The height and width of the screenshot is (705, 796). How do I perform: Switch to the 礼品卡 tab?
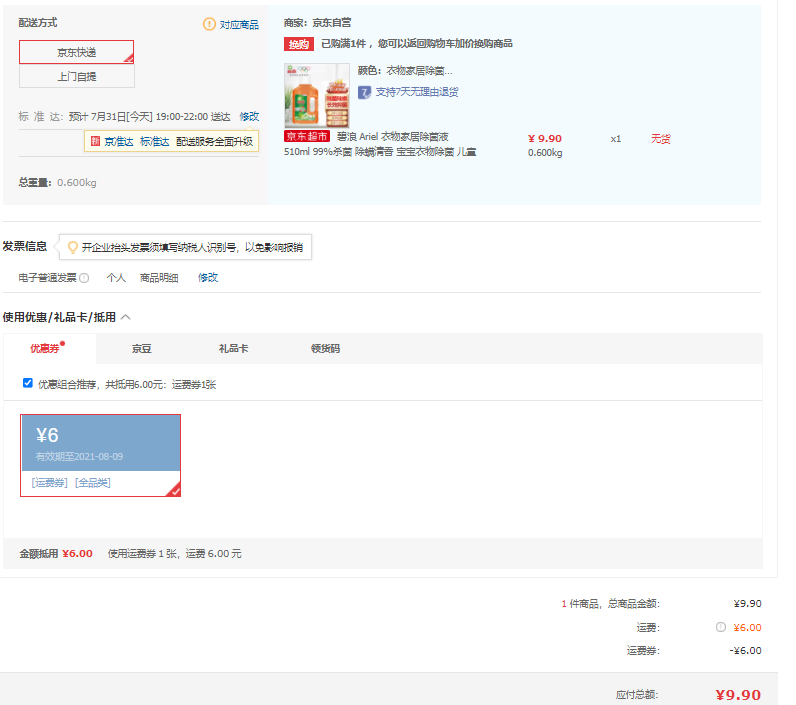click(x=234, y=349)
